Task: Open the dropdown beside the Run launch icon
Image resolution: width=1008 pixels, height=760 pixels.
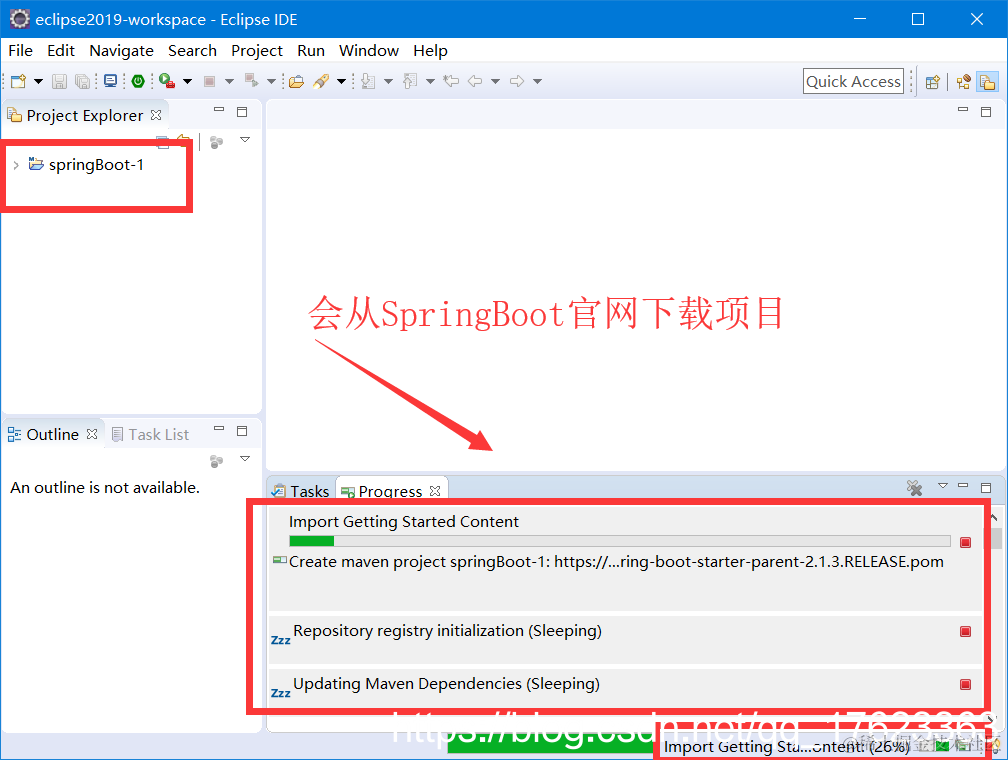Action: click(x=188, y=82)
